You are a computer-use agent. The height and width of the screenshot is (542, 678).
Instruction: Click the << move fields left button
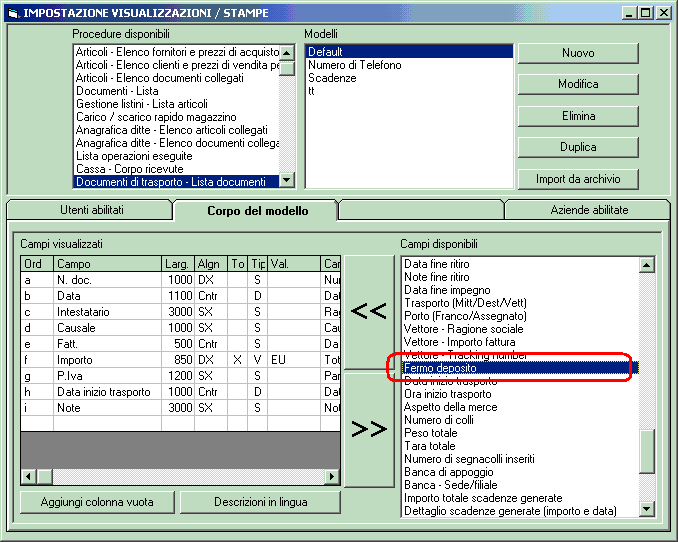click(x=369, y=311)
